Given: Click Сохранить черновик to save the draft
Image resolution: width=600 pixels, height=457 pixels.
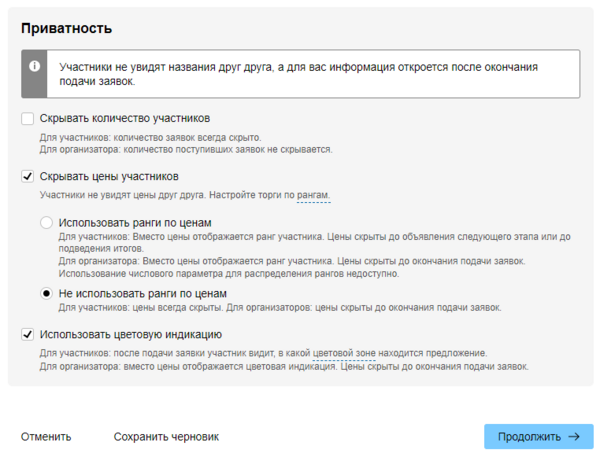Looking at the screenshot, I should (166, 437).
